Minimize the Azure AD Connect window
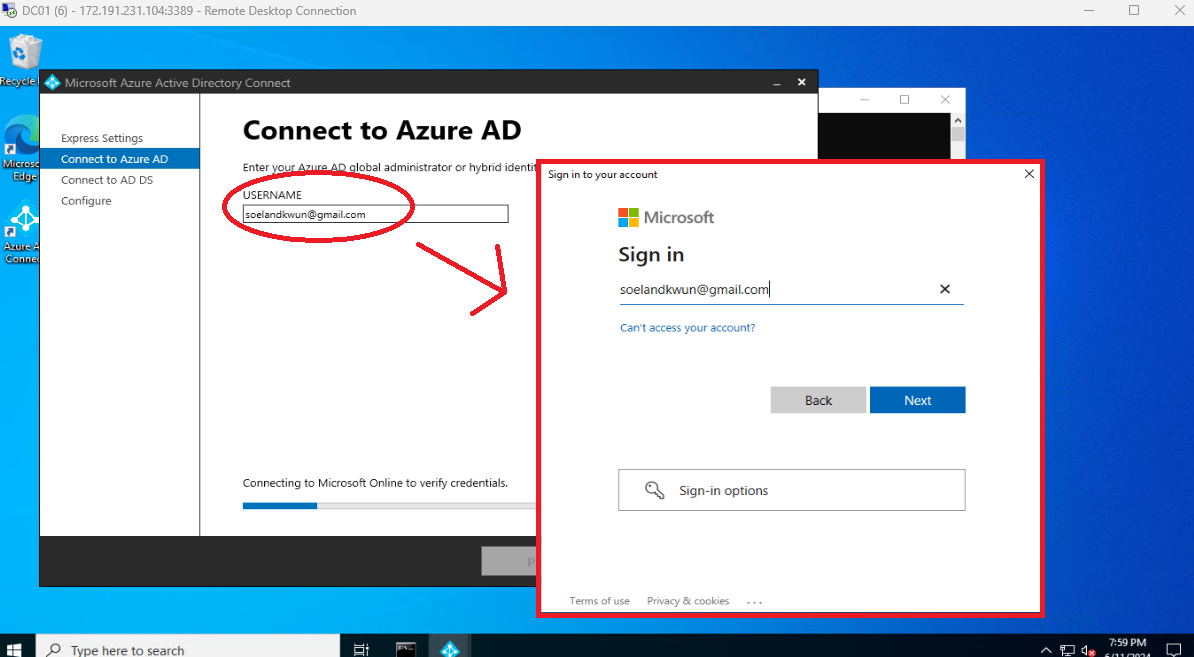The image size is (1194, 657). pyautogui.click(x=777, y=82)
